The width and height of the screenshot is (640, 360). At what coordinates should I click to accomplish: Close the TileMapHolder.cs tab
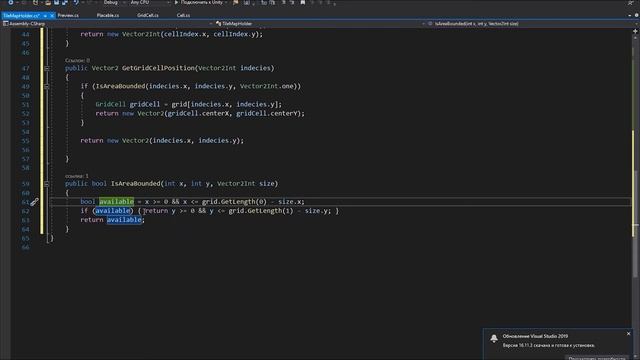[x=52, y=16]
